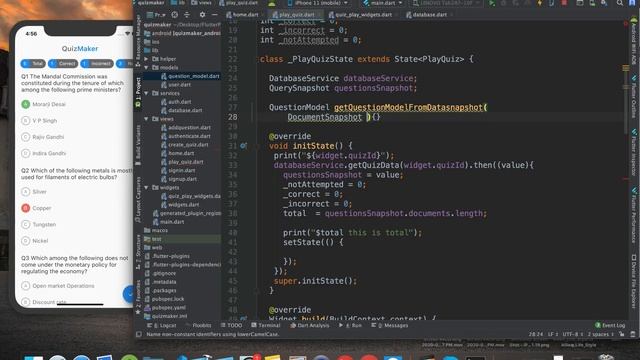Viewport: 640px width, 360px height.
Task: Open the Event Log
Action: [x=610, y=325]
